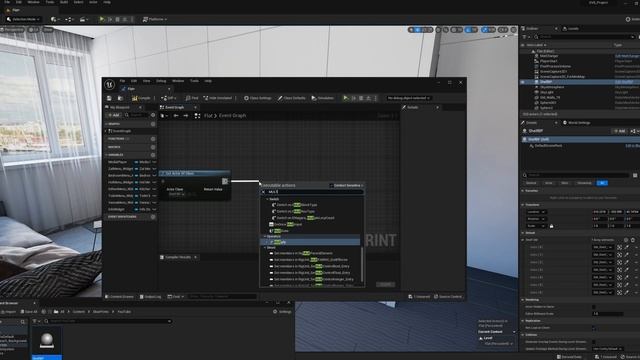The image size is (640, 360).
Task: Collapse the Transform section in Details
Action: point(523,205)
